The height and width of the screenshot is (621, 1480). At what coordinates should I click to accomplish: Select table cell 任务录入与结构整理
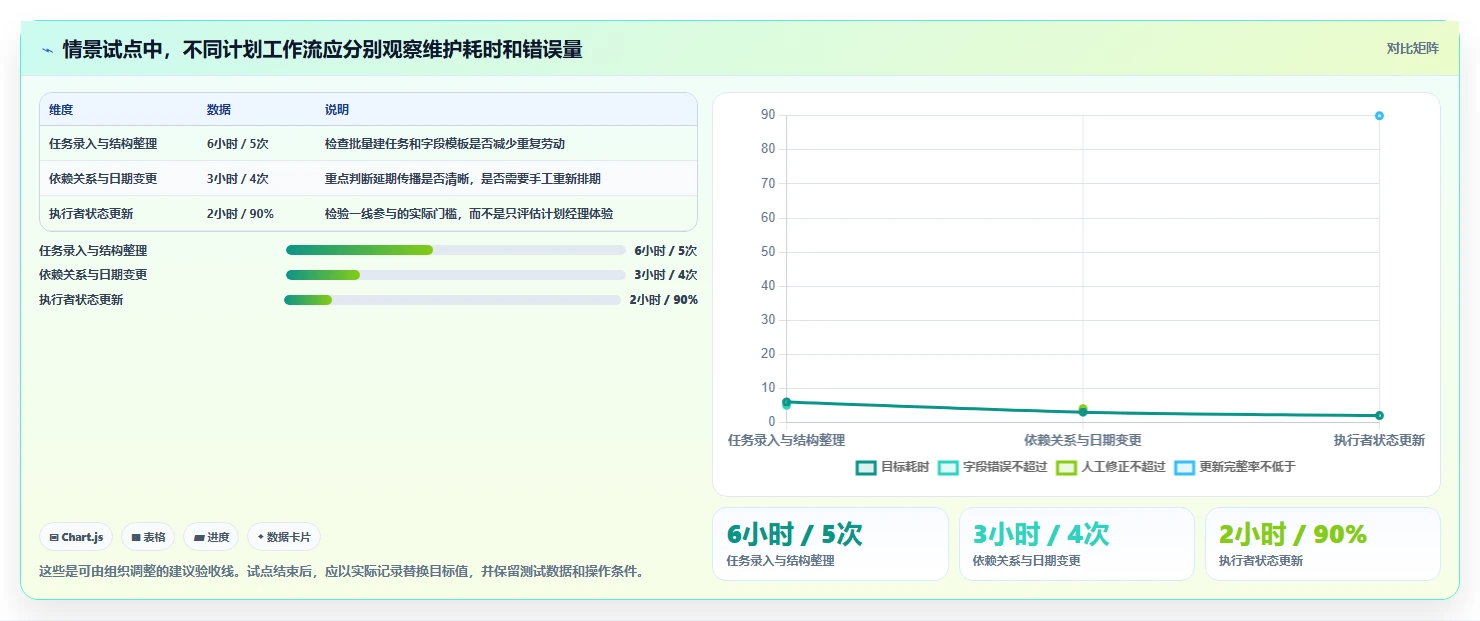(103, 144)
